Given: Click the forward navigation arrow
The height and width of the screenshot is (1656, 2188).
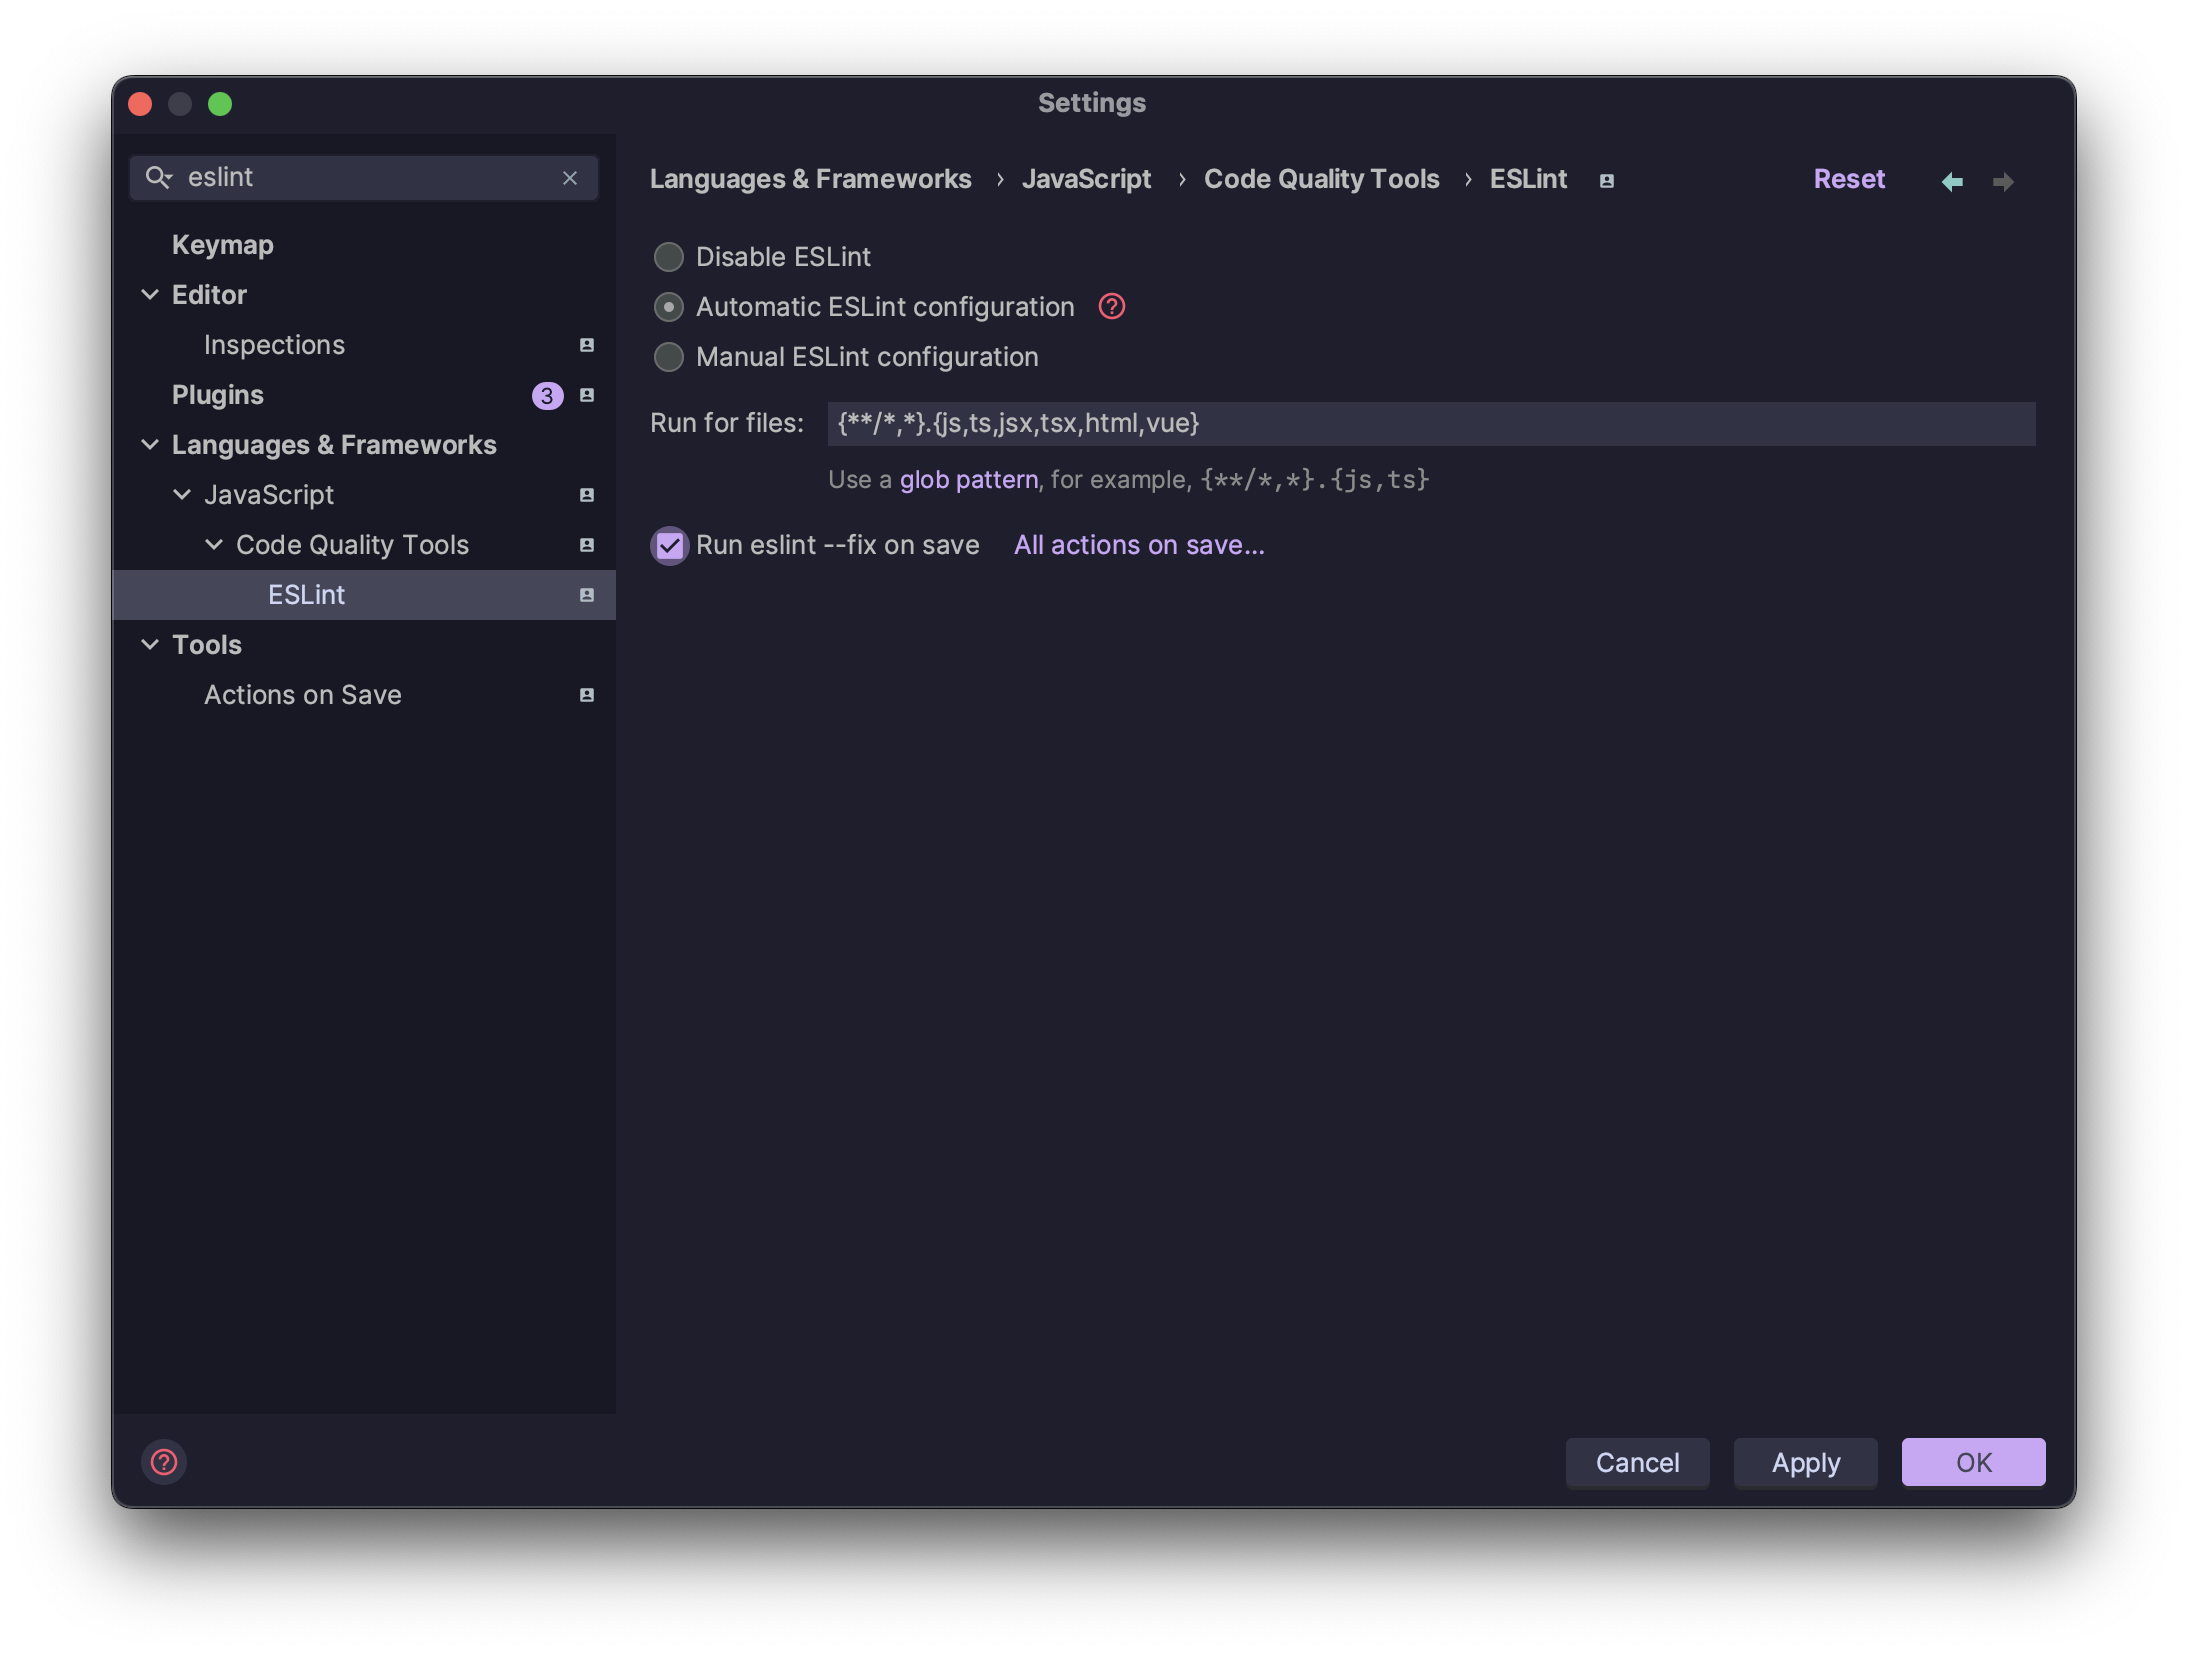Looking at the screenshot, I should pos(2003,181).
